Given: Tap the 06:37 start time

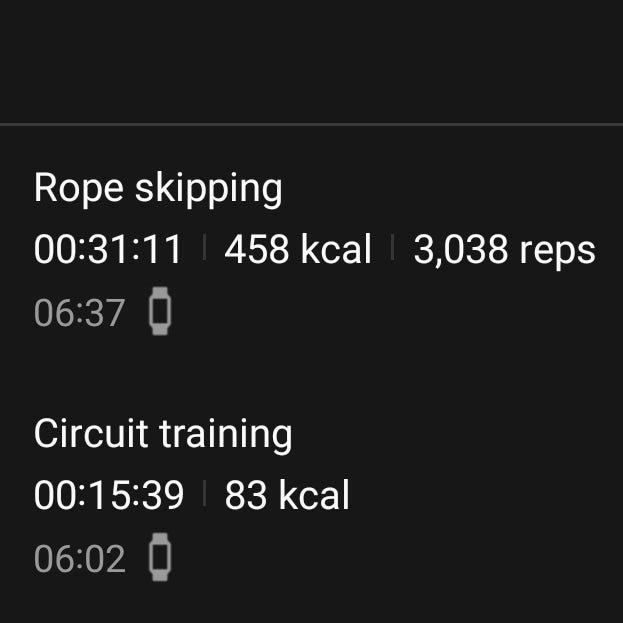Looking at the screenshot, I should [x=79, y=313].
